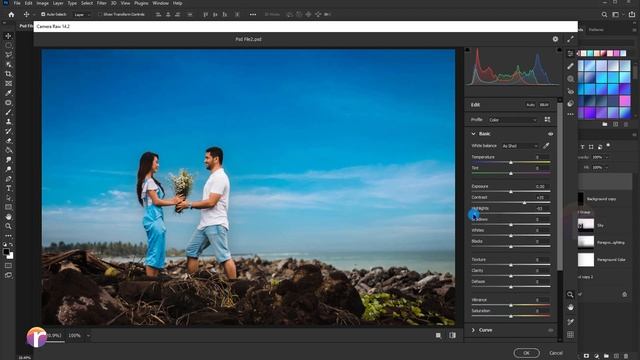Open White Balance As Shot dropdown
The height and width of the screenshot is (360, 640).
(520, 146)
